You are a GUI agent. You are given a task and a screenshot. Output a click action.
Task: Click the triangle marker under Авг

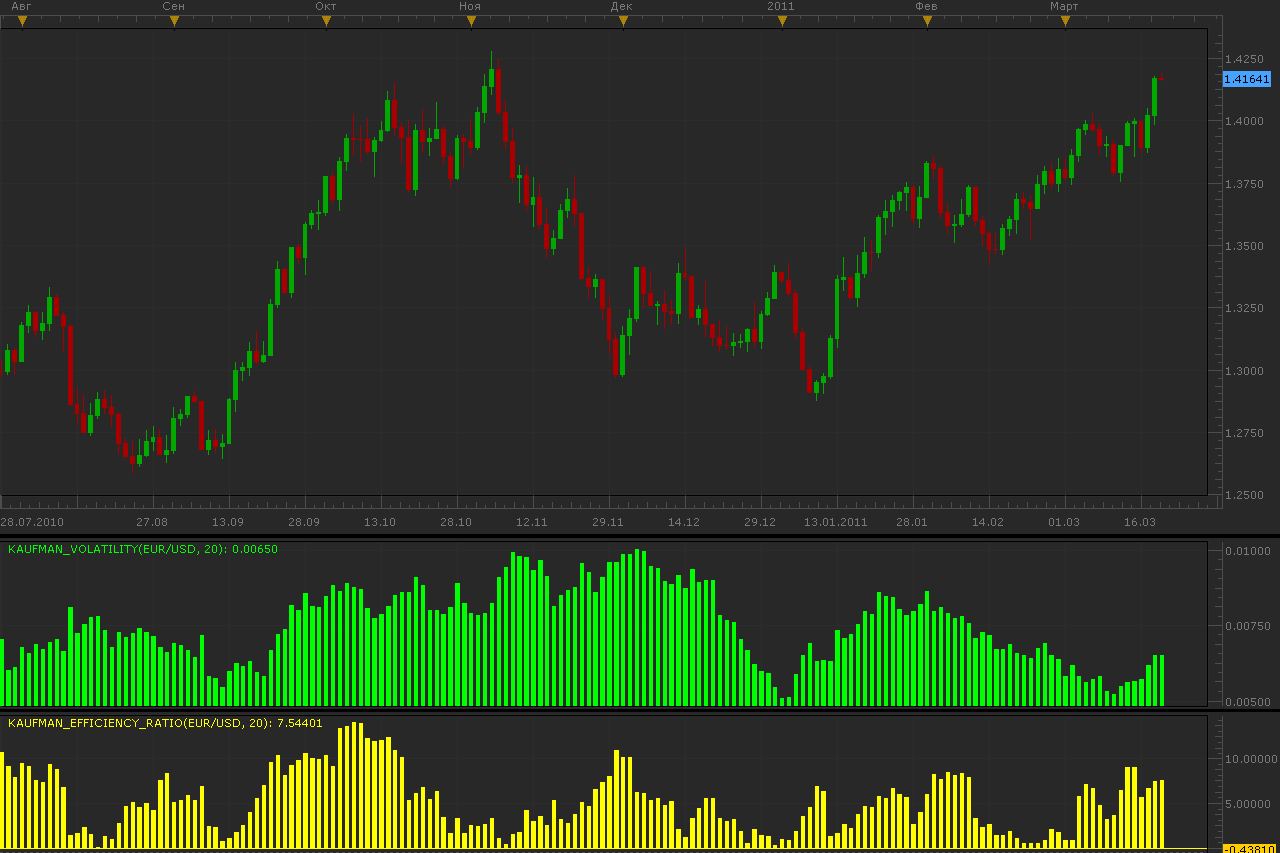pyautogui.click(x=22, y=21)
